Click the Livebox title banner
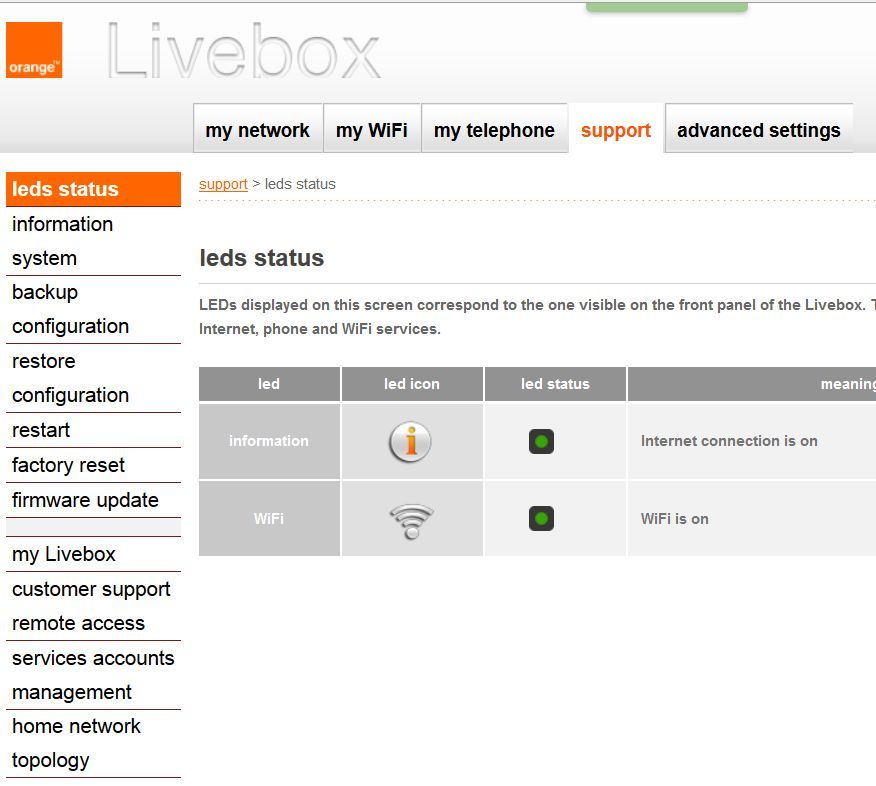Screen dimensions: 876x786 click(244, 51)
